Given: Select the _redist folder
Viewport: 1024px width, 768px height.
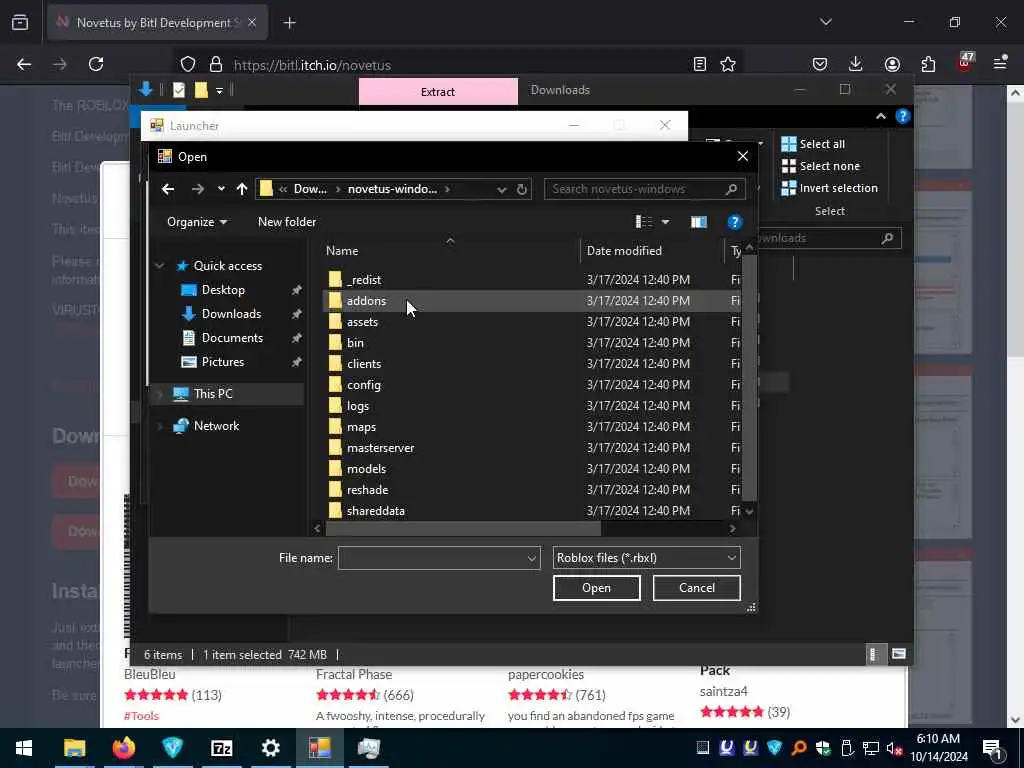Looking at the screenshot, I should click(364, 280).
